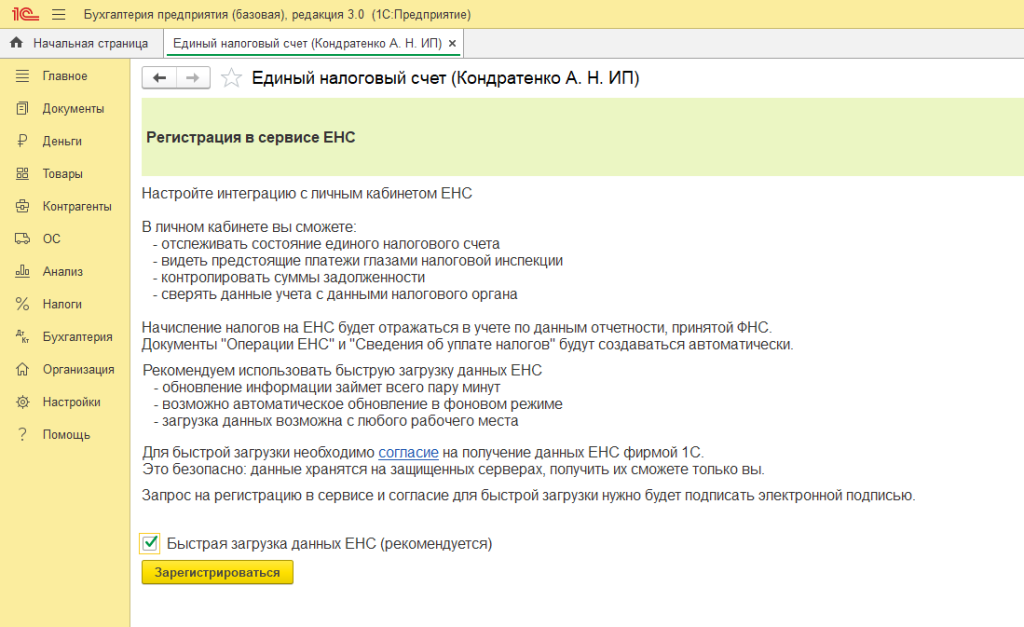
Task: Click line Рекомендуем использовать быструю загрузку данных ЕНС
Action: click(342, 371)
